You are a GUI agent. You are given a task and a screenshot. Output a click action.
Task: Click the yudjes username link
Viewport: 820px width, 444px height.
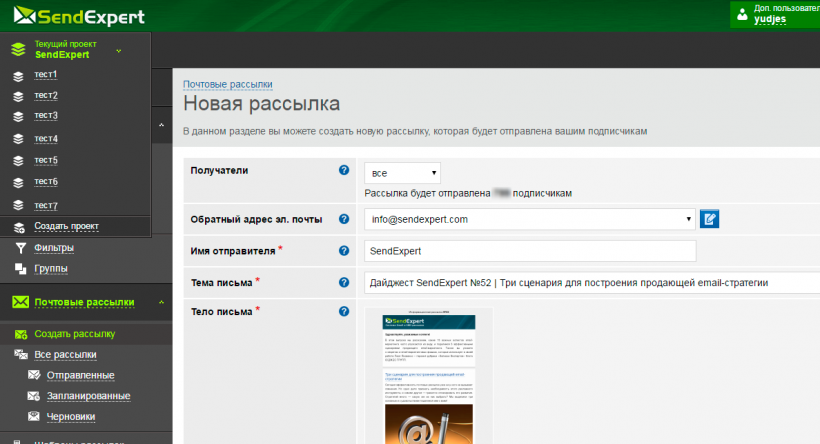[x=770, y=19]
